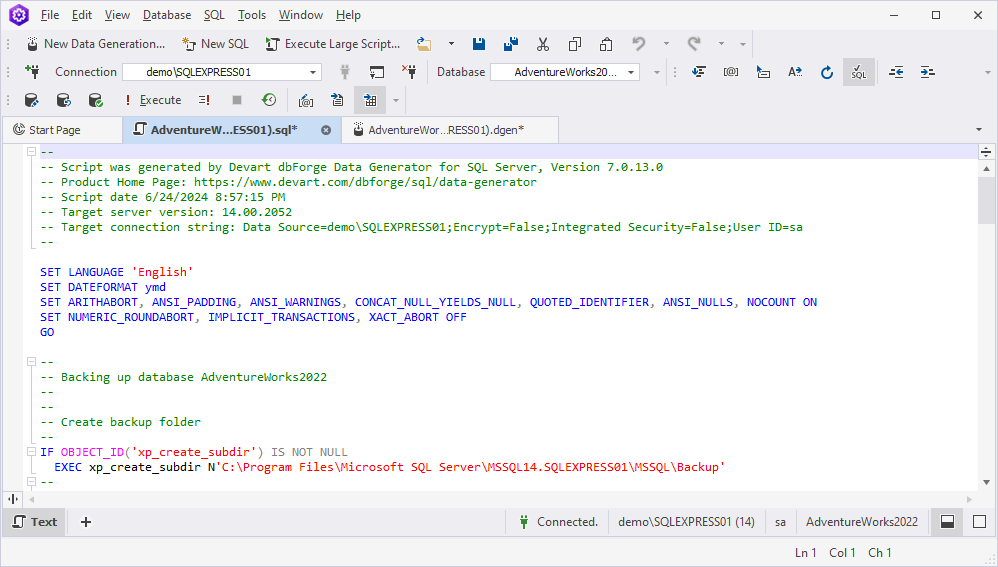Click Execute Current Statement icon
Image resolution: width=998 pixels, height=567 pixels.
(204, 100)
